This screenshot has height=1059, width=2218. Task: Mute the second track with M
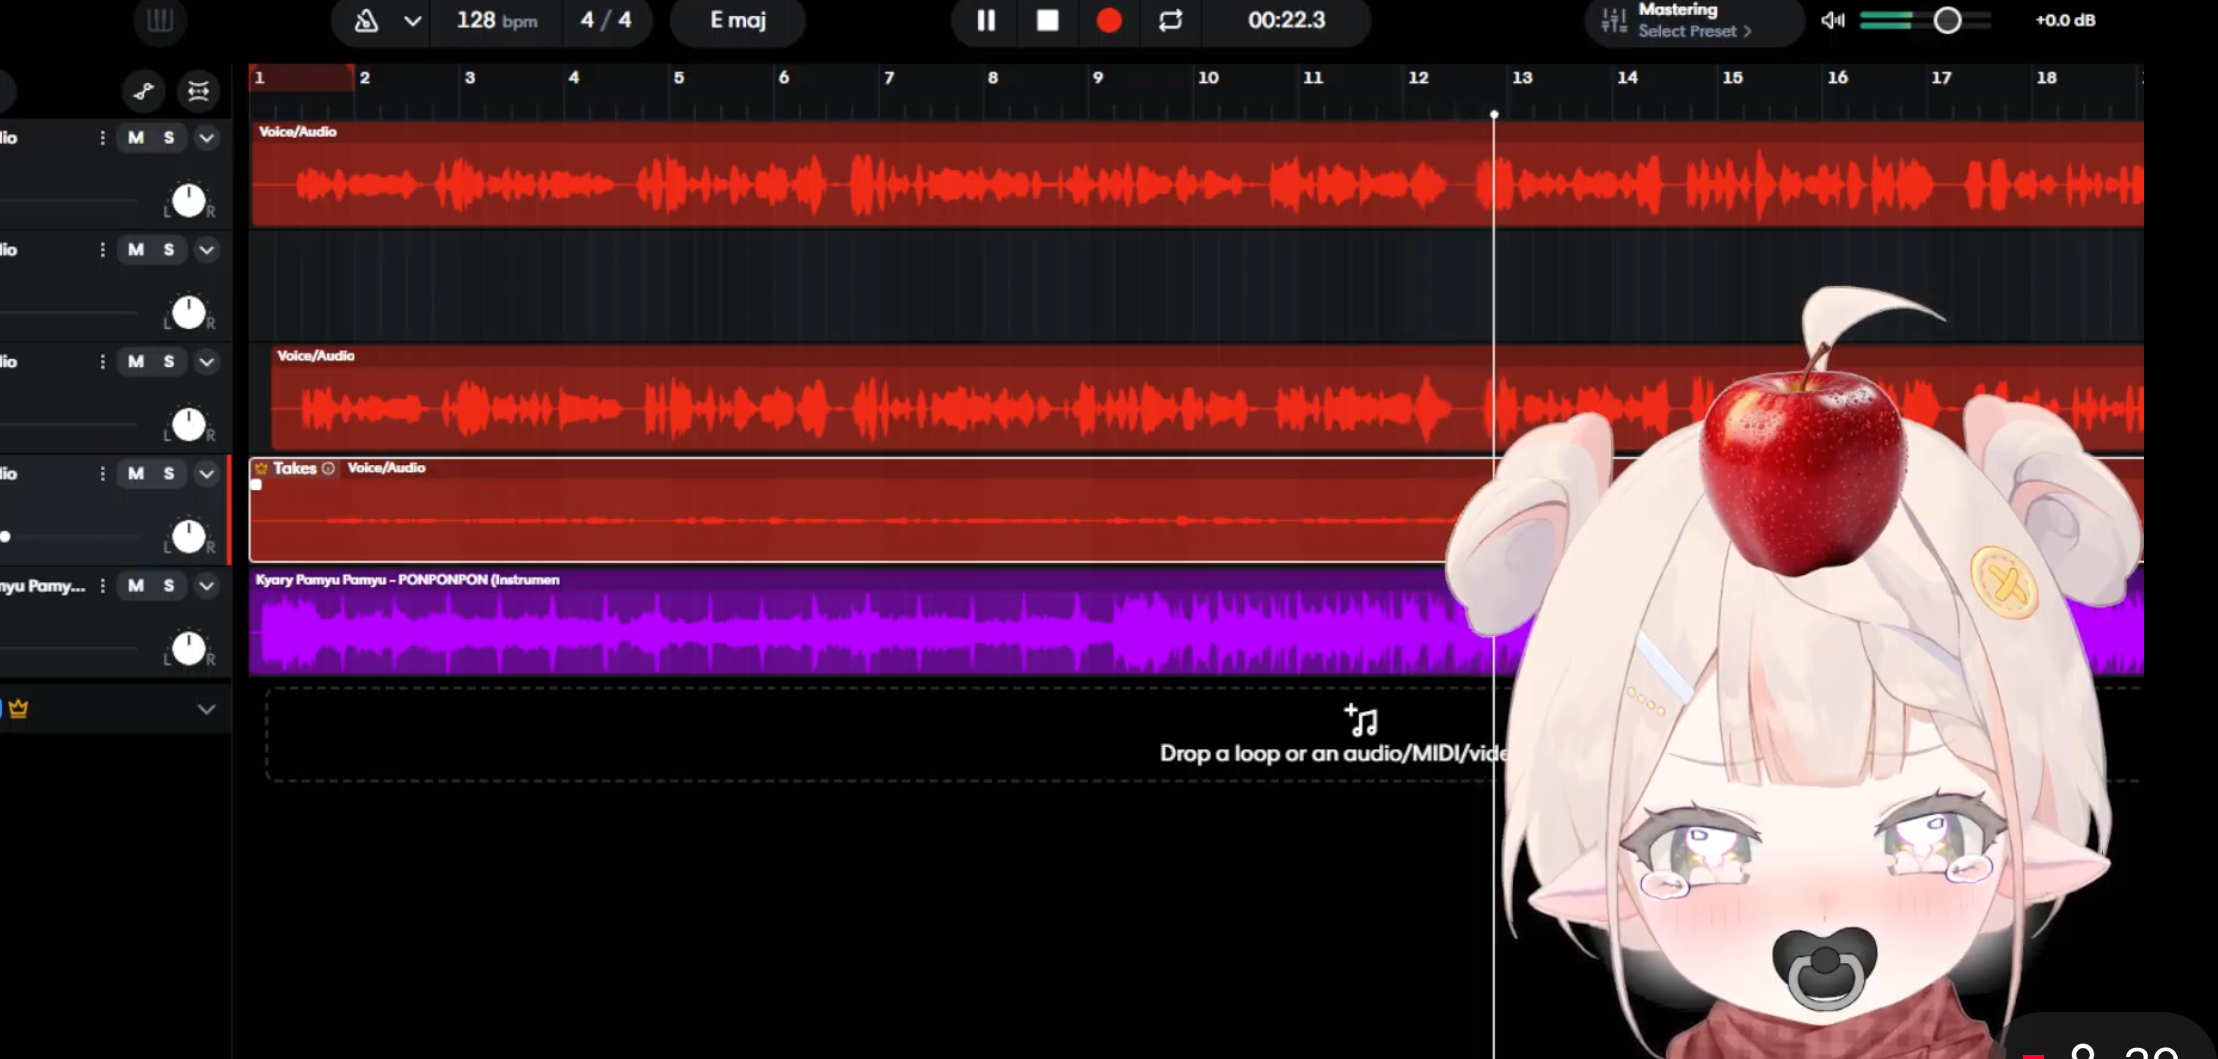coord(136,250)
